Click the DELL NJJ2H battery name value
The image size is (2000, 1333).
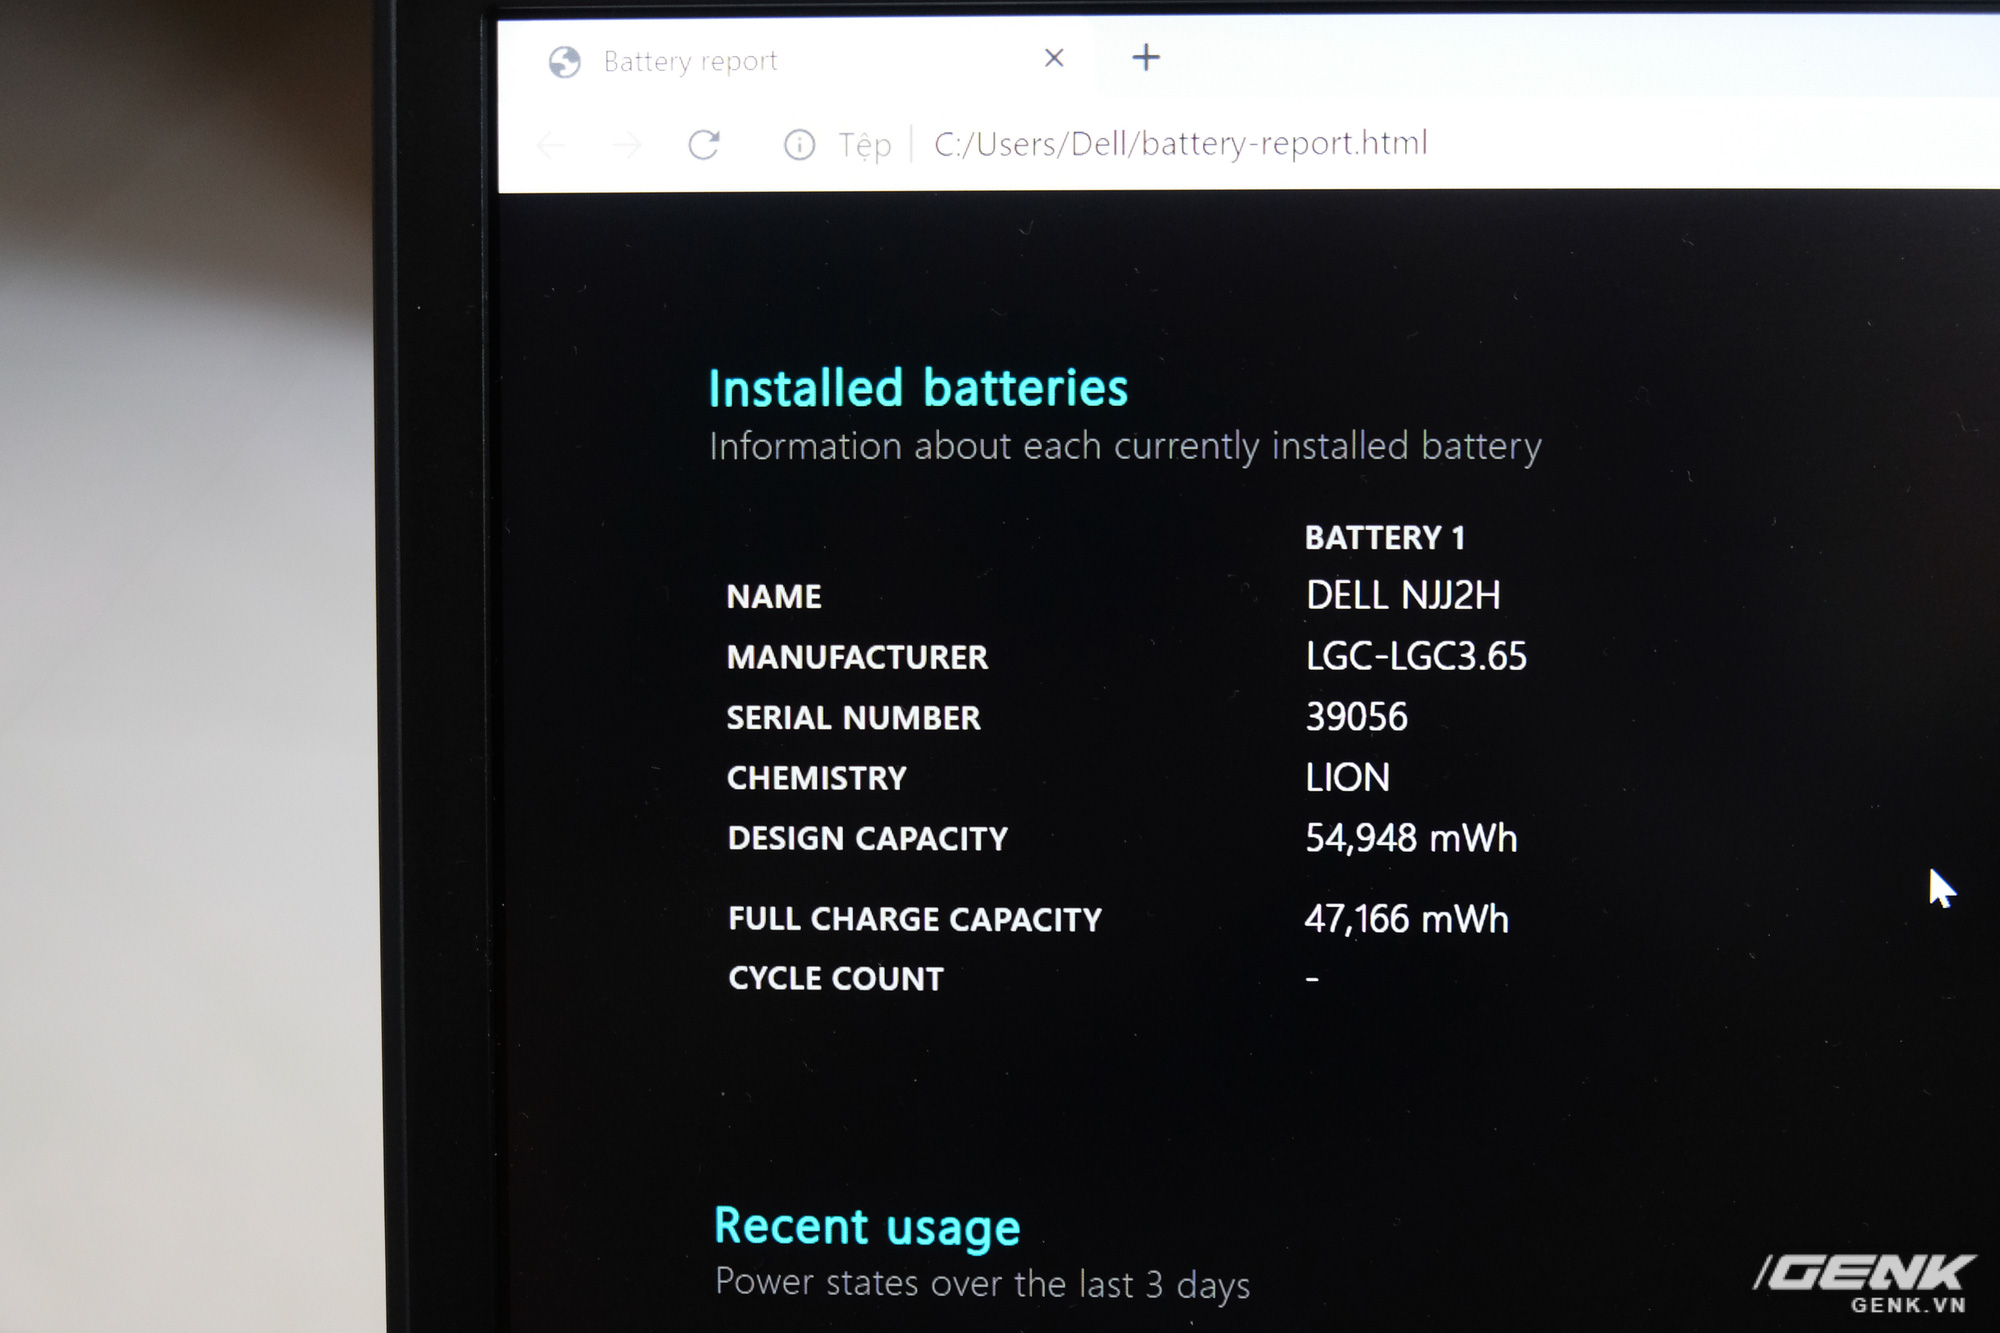pos(1403,596)
